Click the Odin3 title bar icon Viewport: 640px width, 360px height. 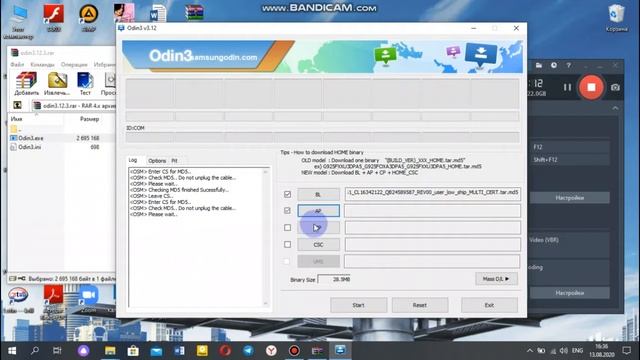click(x=121, y=28)
